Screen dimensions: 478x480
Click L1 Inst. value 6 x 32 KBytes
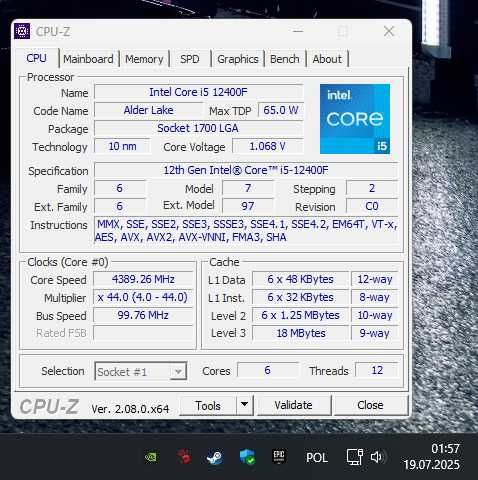(300, 297)
